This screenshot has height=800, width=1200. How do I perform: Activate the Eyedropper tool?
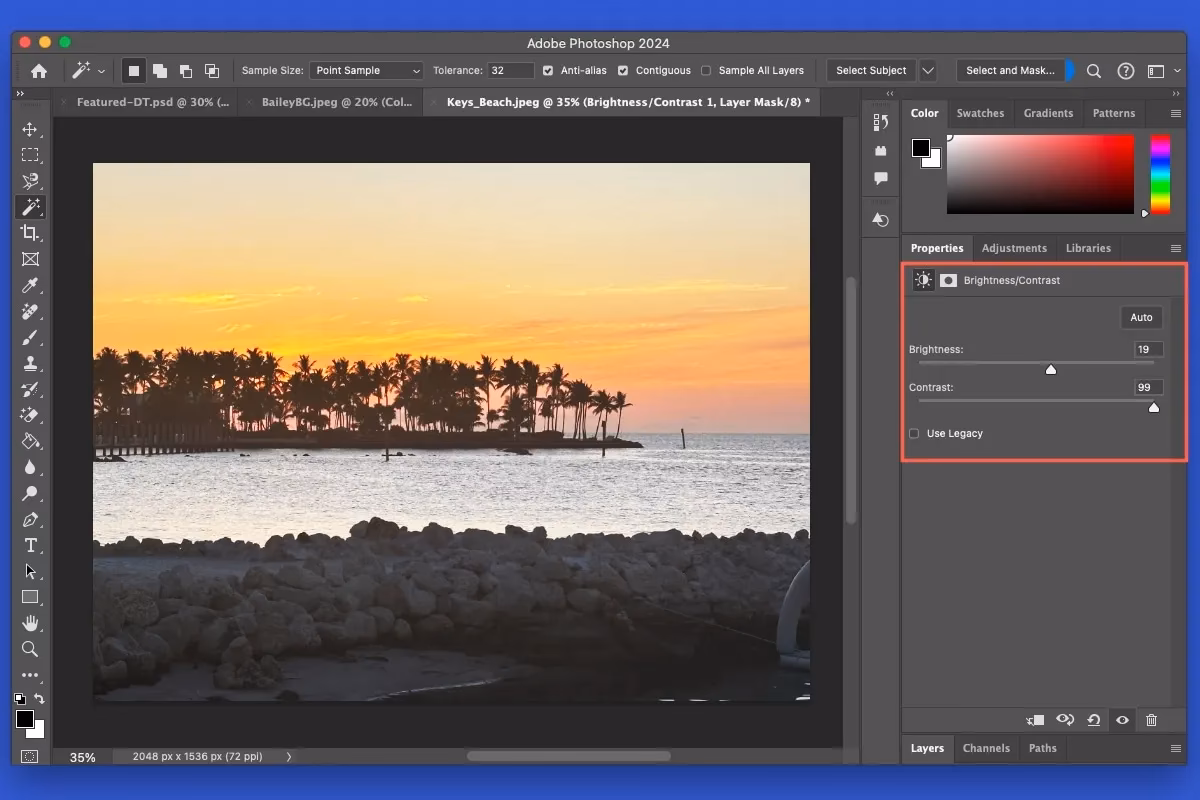tap(30, 285)
